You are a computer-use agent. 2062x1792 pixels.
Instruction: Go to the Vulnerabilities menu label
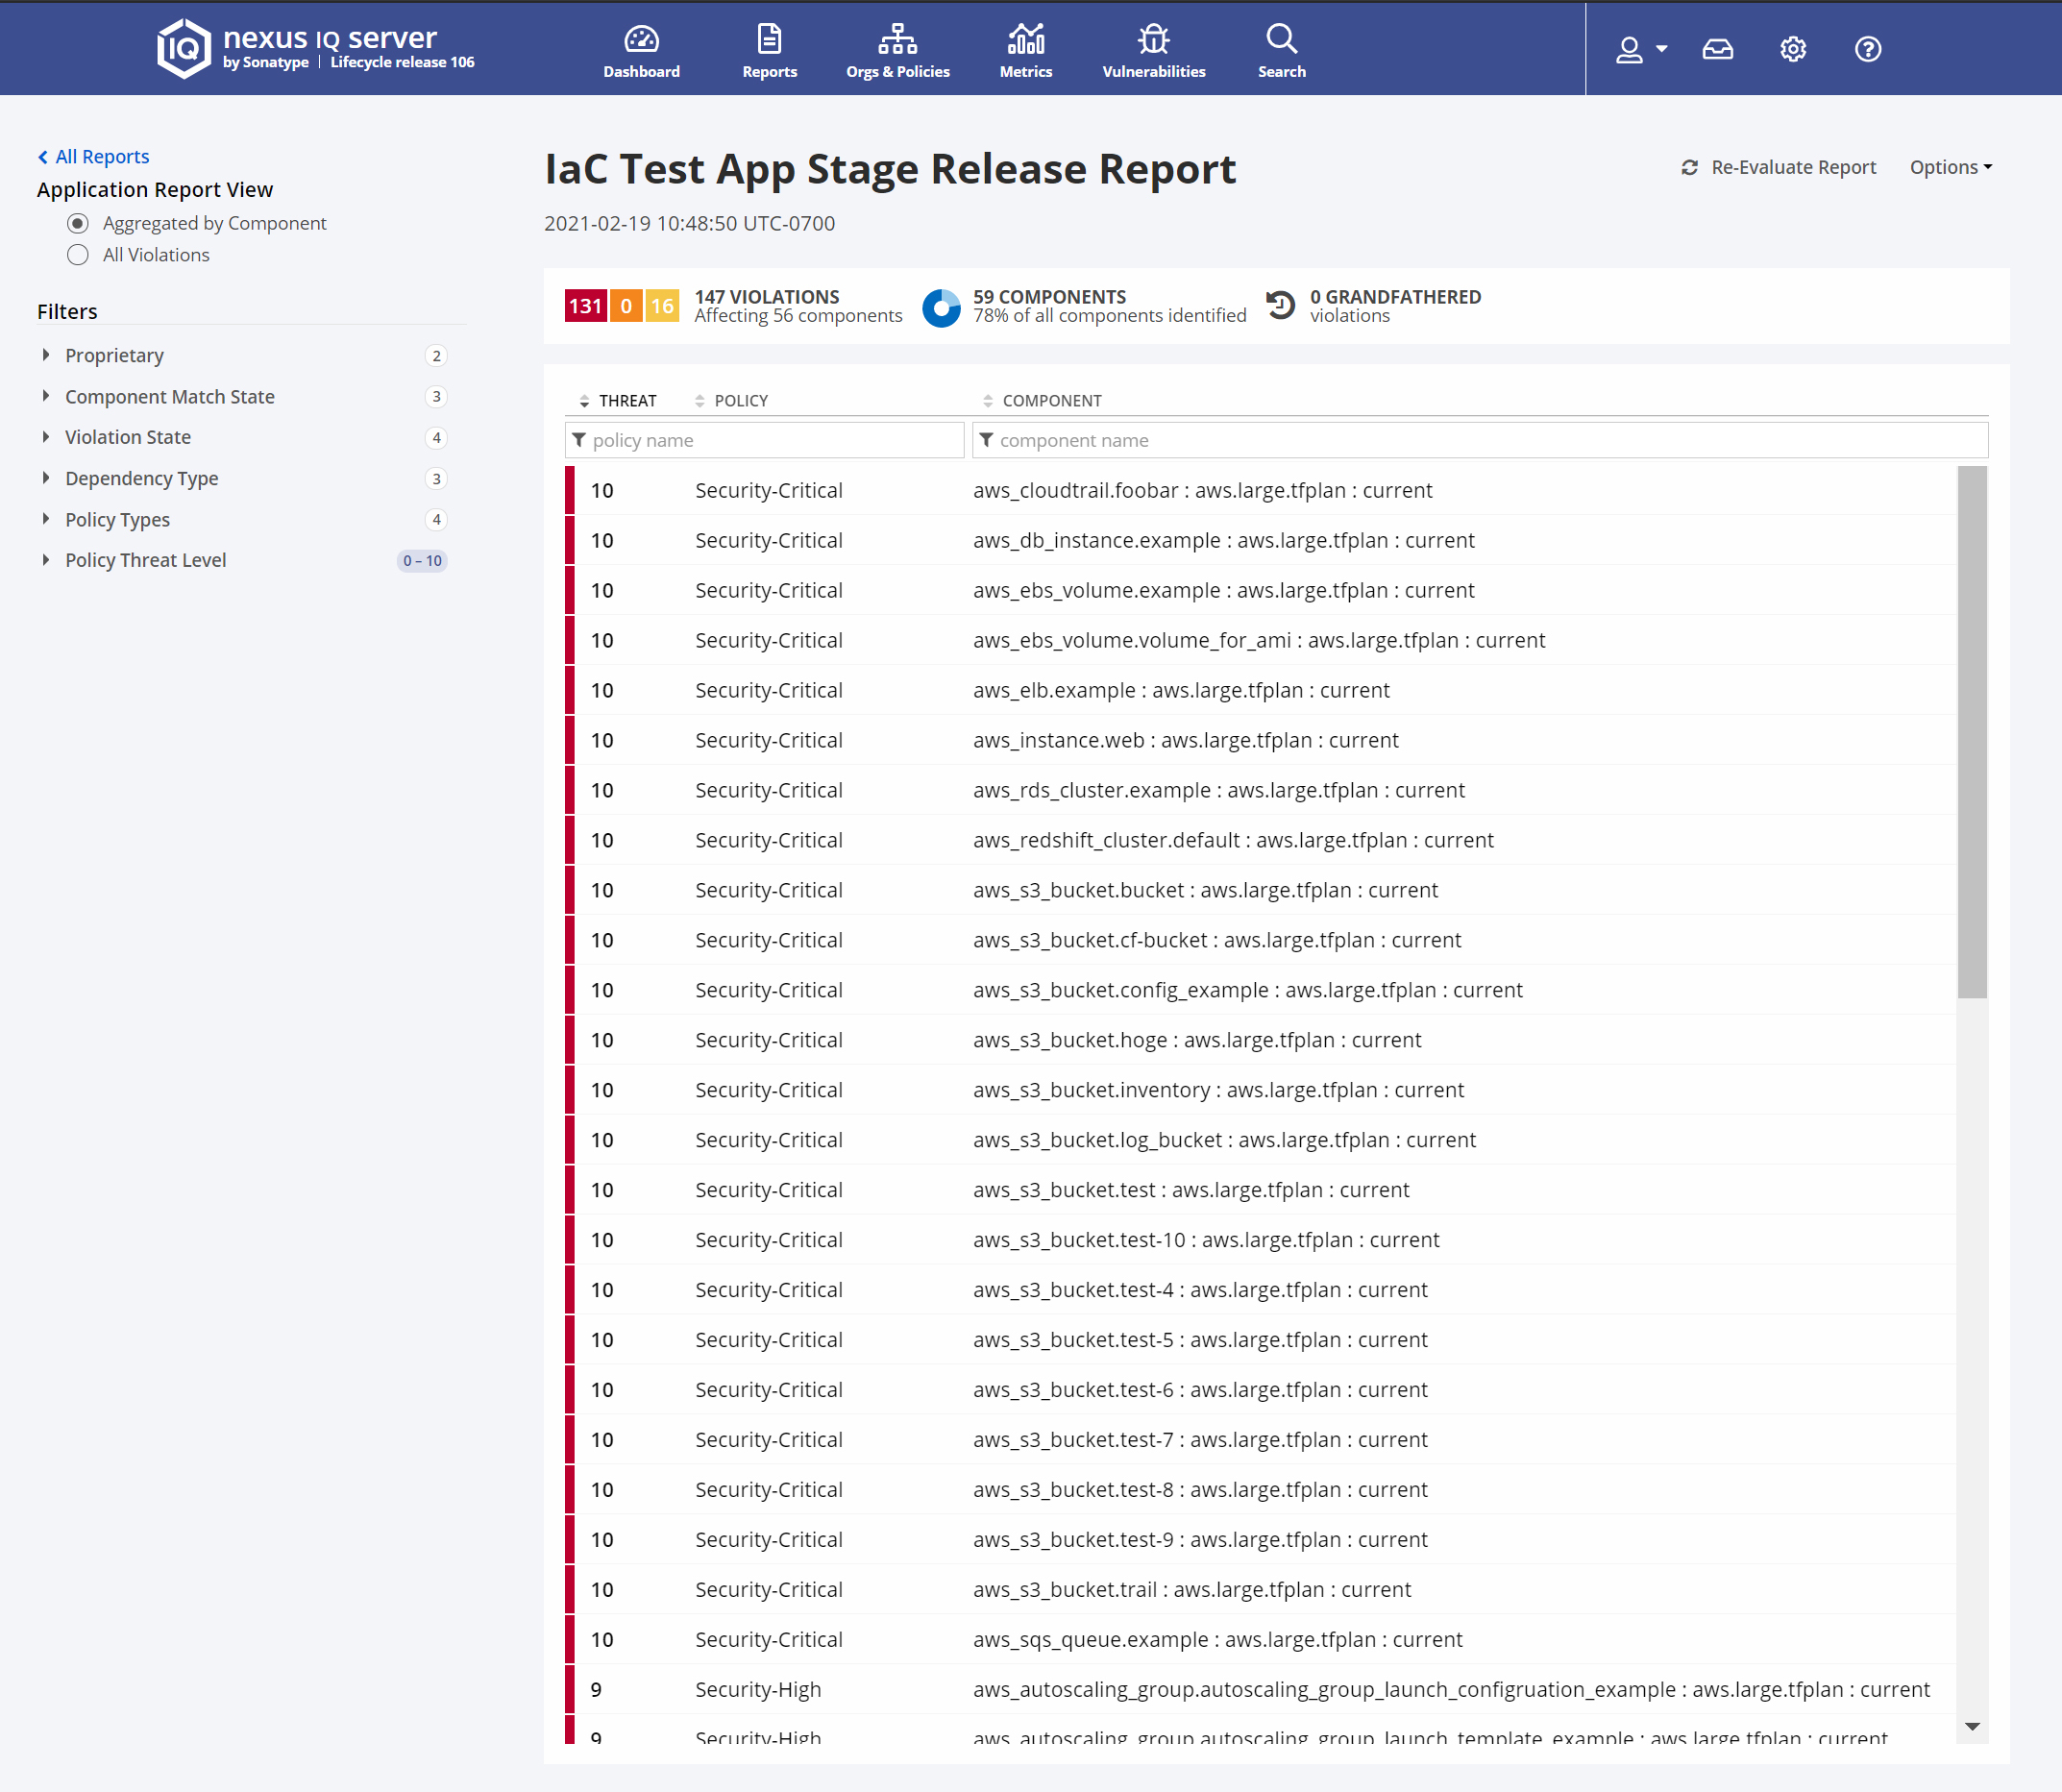tap(1154, 72)
